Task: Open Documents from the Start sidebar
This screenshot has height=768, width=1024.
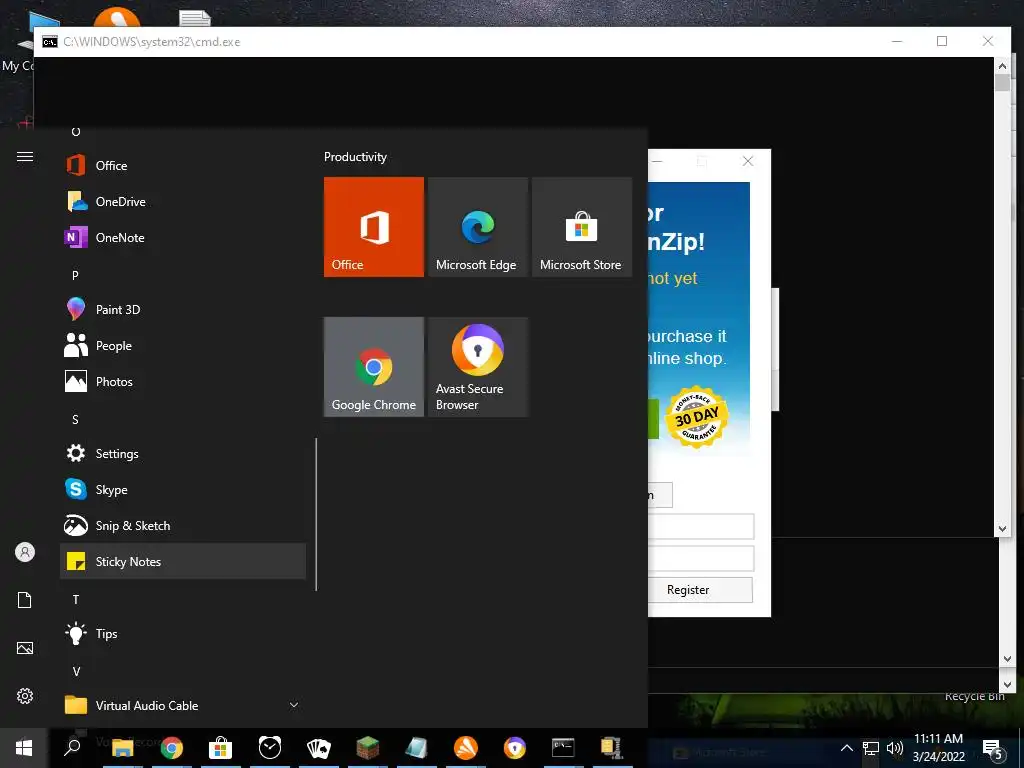Action: [25, 600]
